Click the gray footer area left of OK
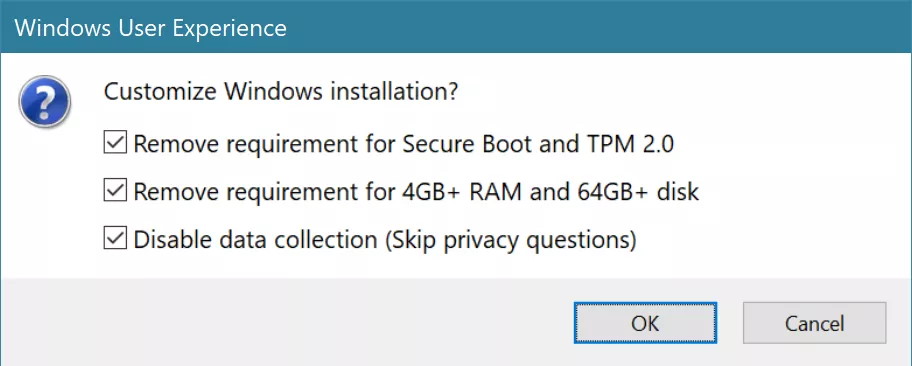Screen dimensions: 912x366 [285, 322]
